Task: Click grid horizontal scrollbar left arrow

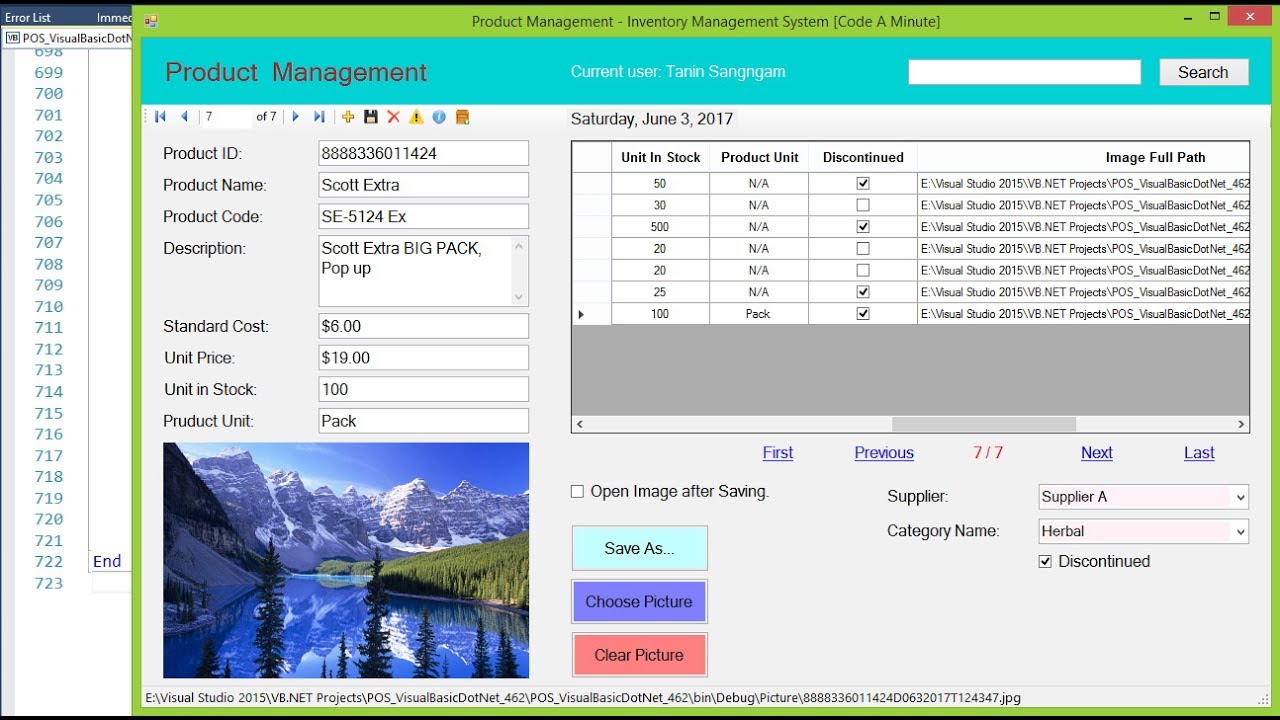Action: pyautogui.click(x=580, y=424)
